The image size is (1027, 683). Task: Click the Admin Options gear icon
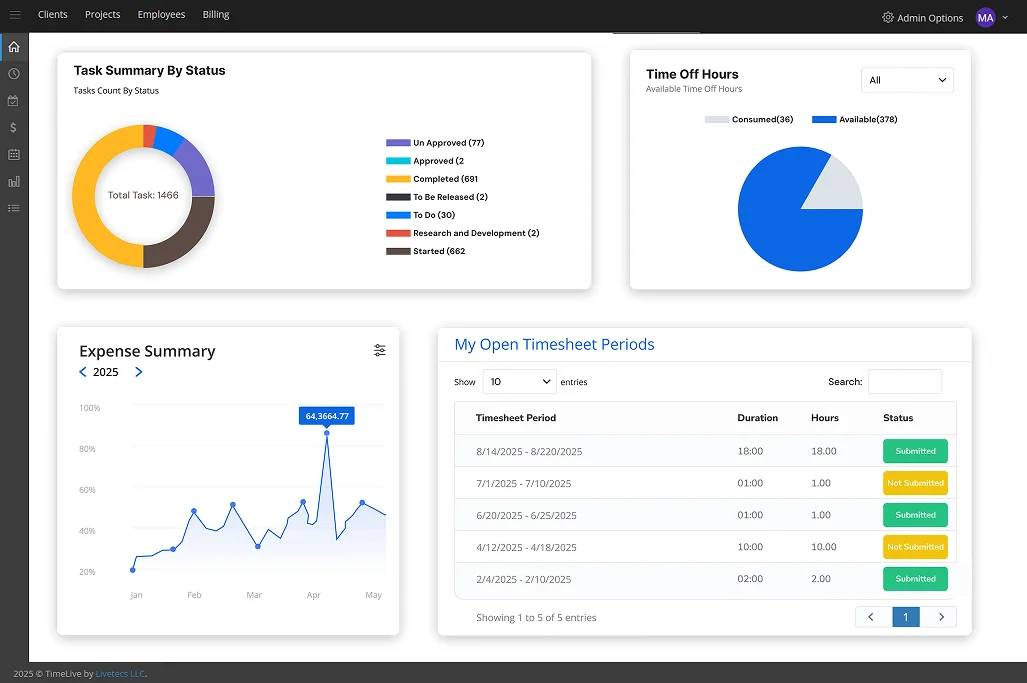(888, 18)
